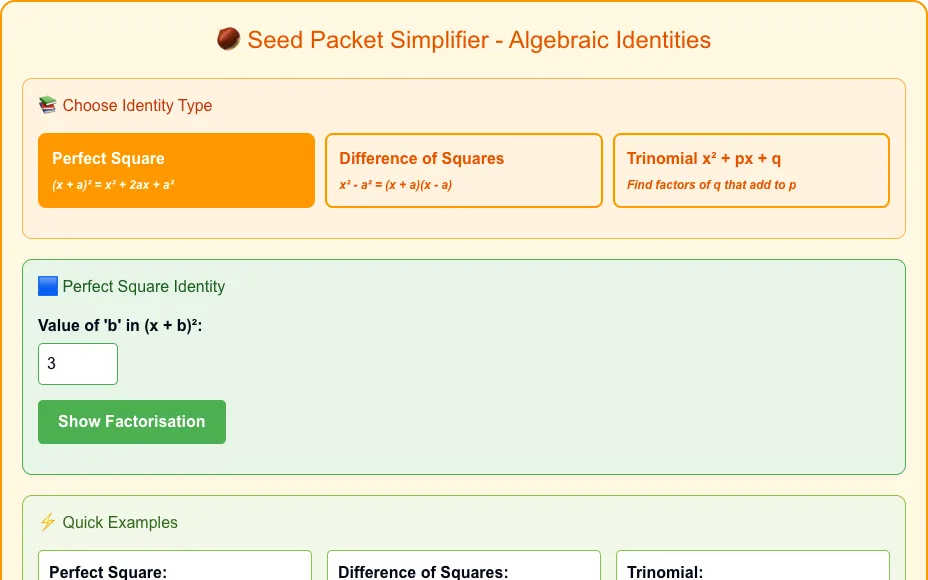Click the Seed Packet Simplifier page title
The image size is (928, 580).
pyautogui.click(x=479, y=40)
